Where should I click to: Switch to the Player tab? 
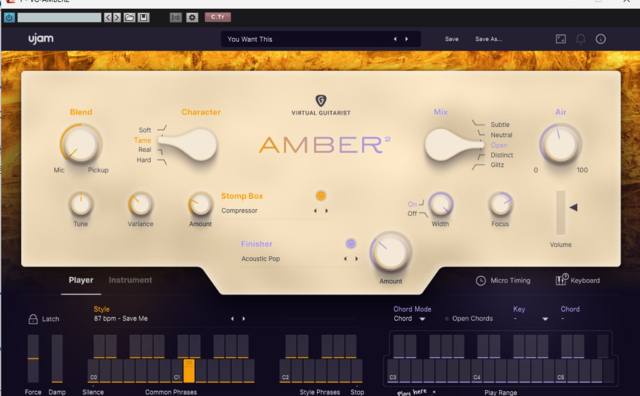(81, 280)
